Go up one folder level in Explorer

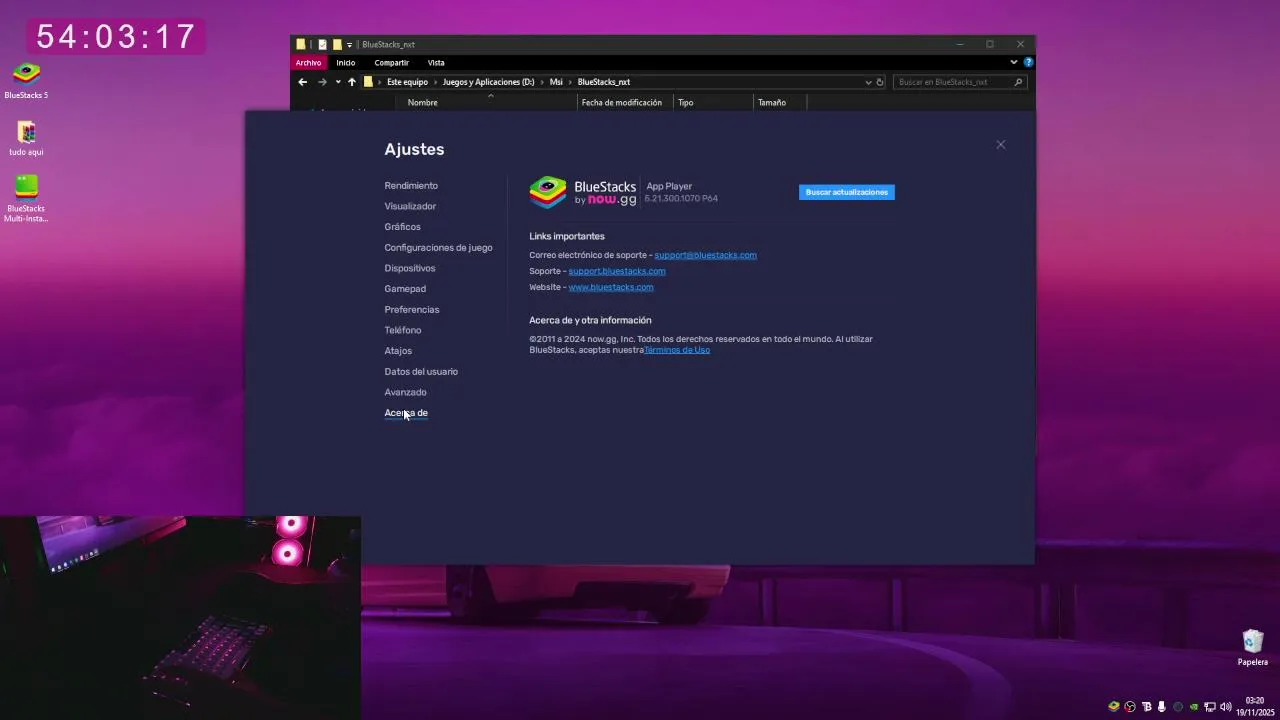(x=352, y=82)
